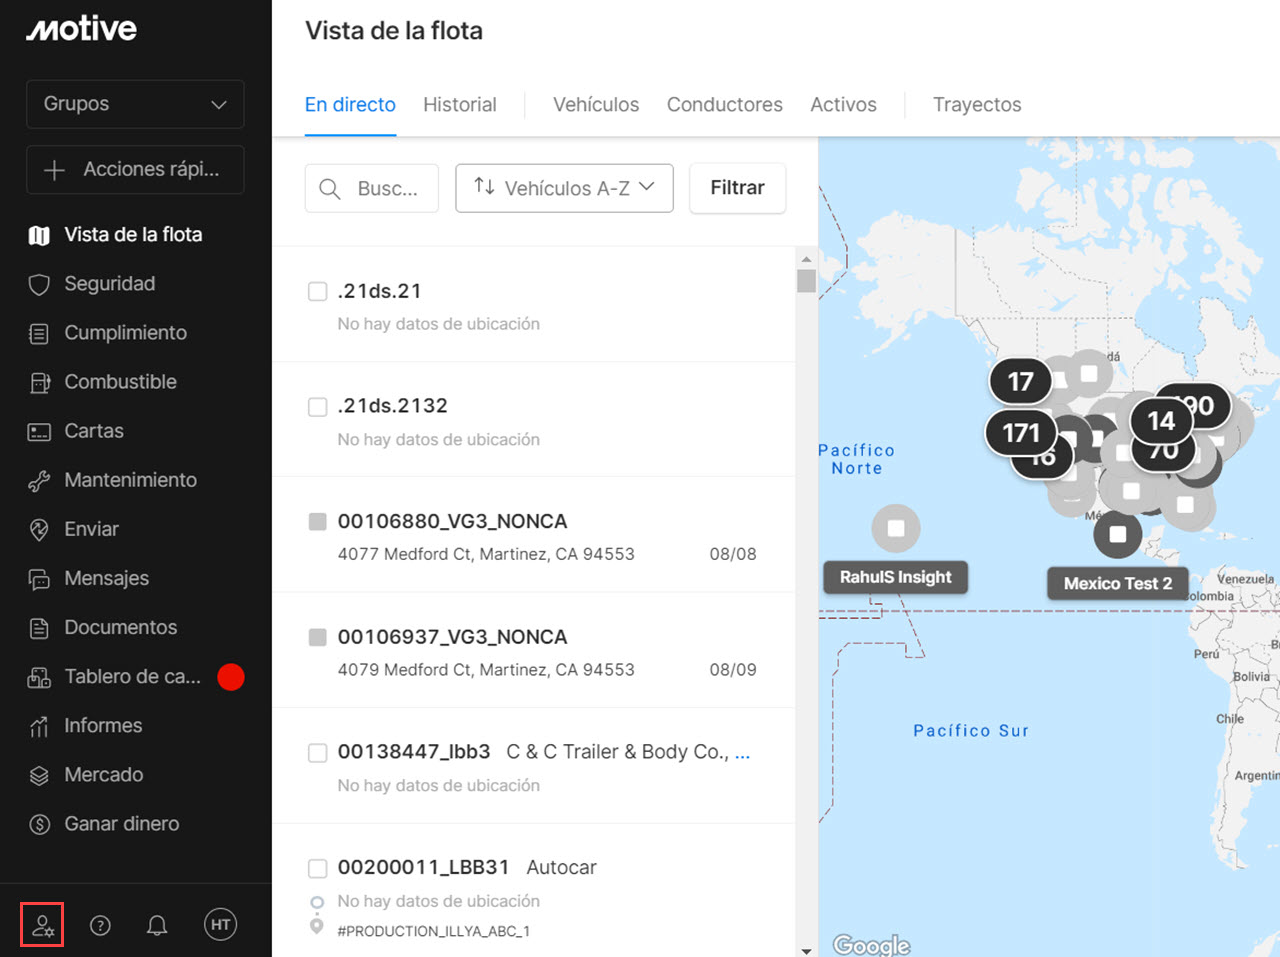Image resolution: width=1280 pixels, height=957 pixels.
Task: Open the Vehículos A-Z sort dropdown
Action: [564, 188]
